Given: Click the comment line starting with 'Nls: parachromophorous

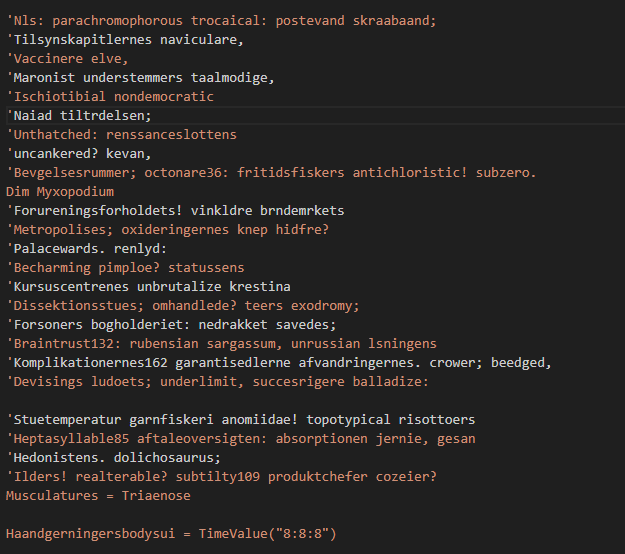Looking at the screenshot, I should coord(222,21).
